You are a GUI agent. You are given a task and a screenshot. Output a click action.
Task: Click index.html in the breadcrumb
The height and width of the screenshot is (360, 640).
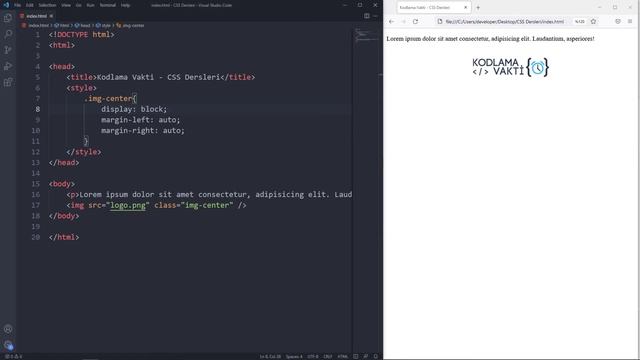(38, 25)
